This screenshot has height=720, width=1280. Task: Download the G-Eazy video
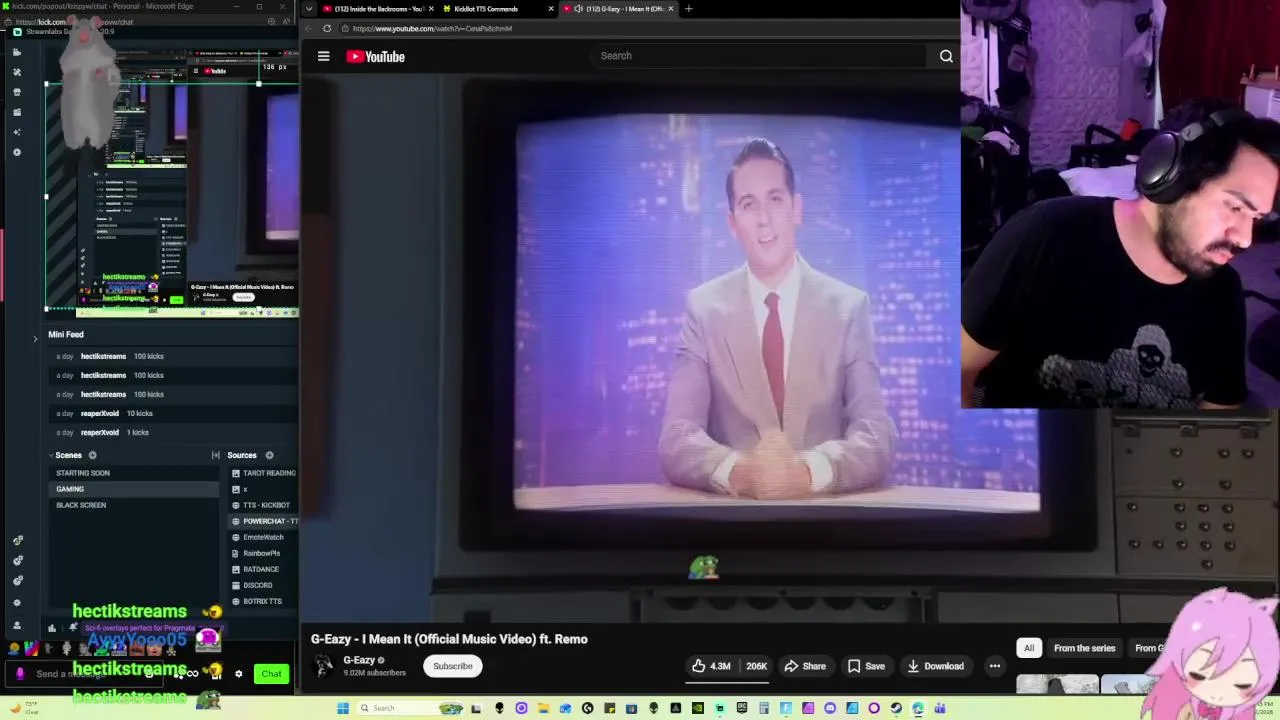click(x=935, y=666)
